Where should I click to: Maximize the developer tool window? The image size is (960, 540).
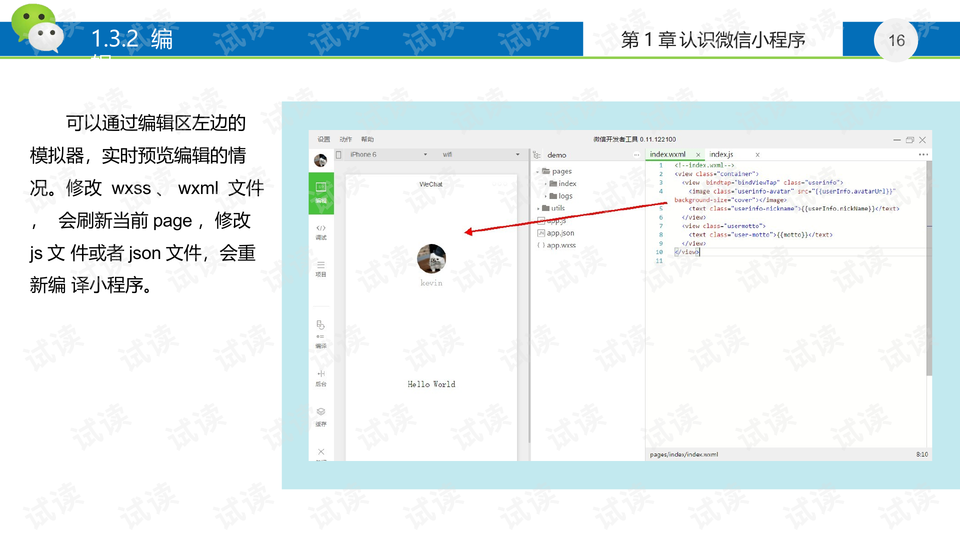tap(909, 140)
